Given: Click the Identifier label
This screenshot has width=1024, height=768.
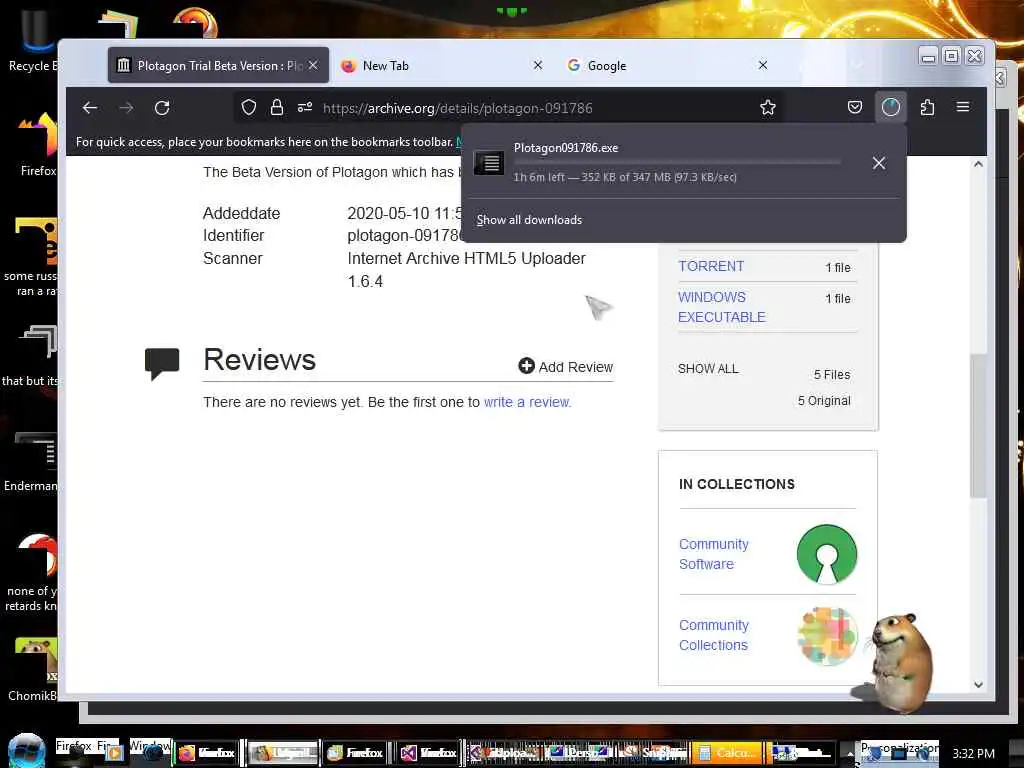Looking at the screenshot, I should tap(233, 236).
